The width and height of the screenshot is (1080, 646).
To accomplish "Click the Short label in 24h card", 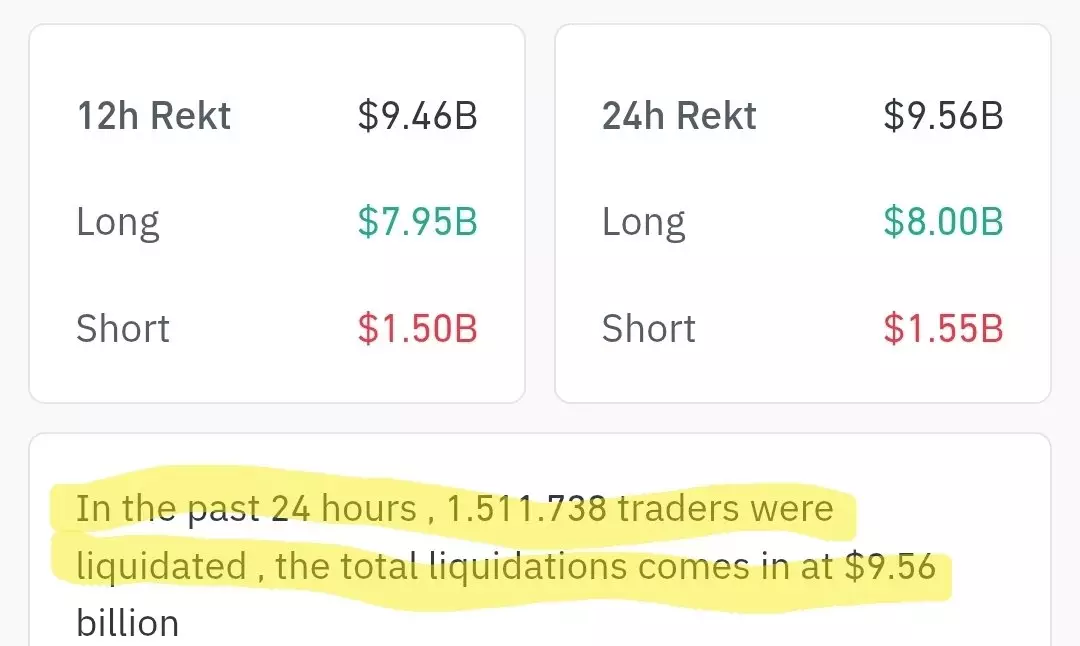I will point(648,328).
